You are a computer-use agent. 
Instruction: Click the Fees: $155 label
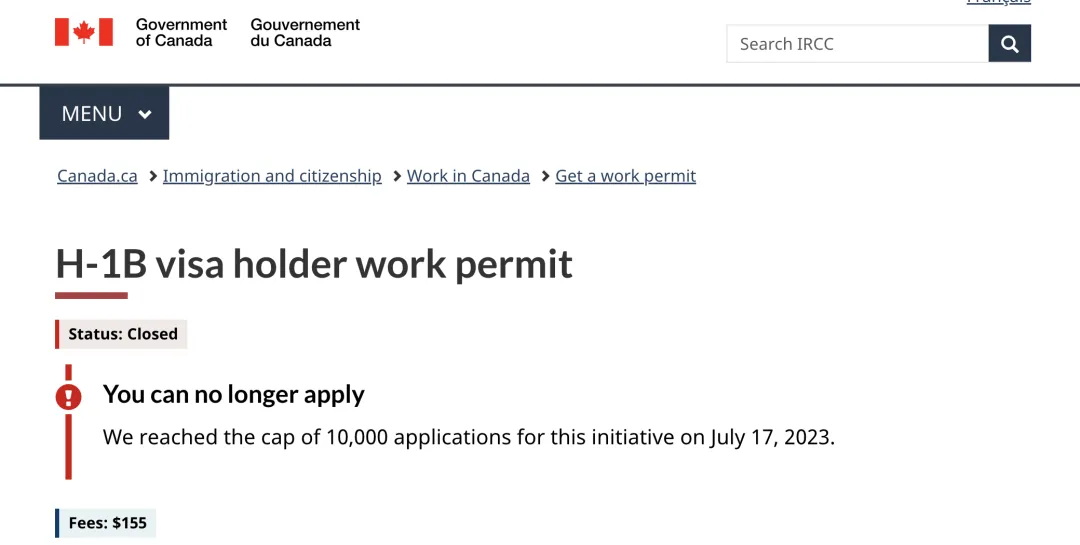[107, 523]
